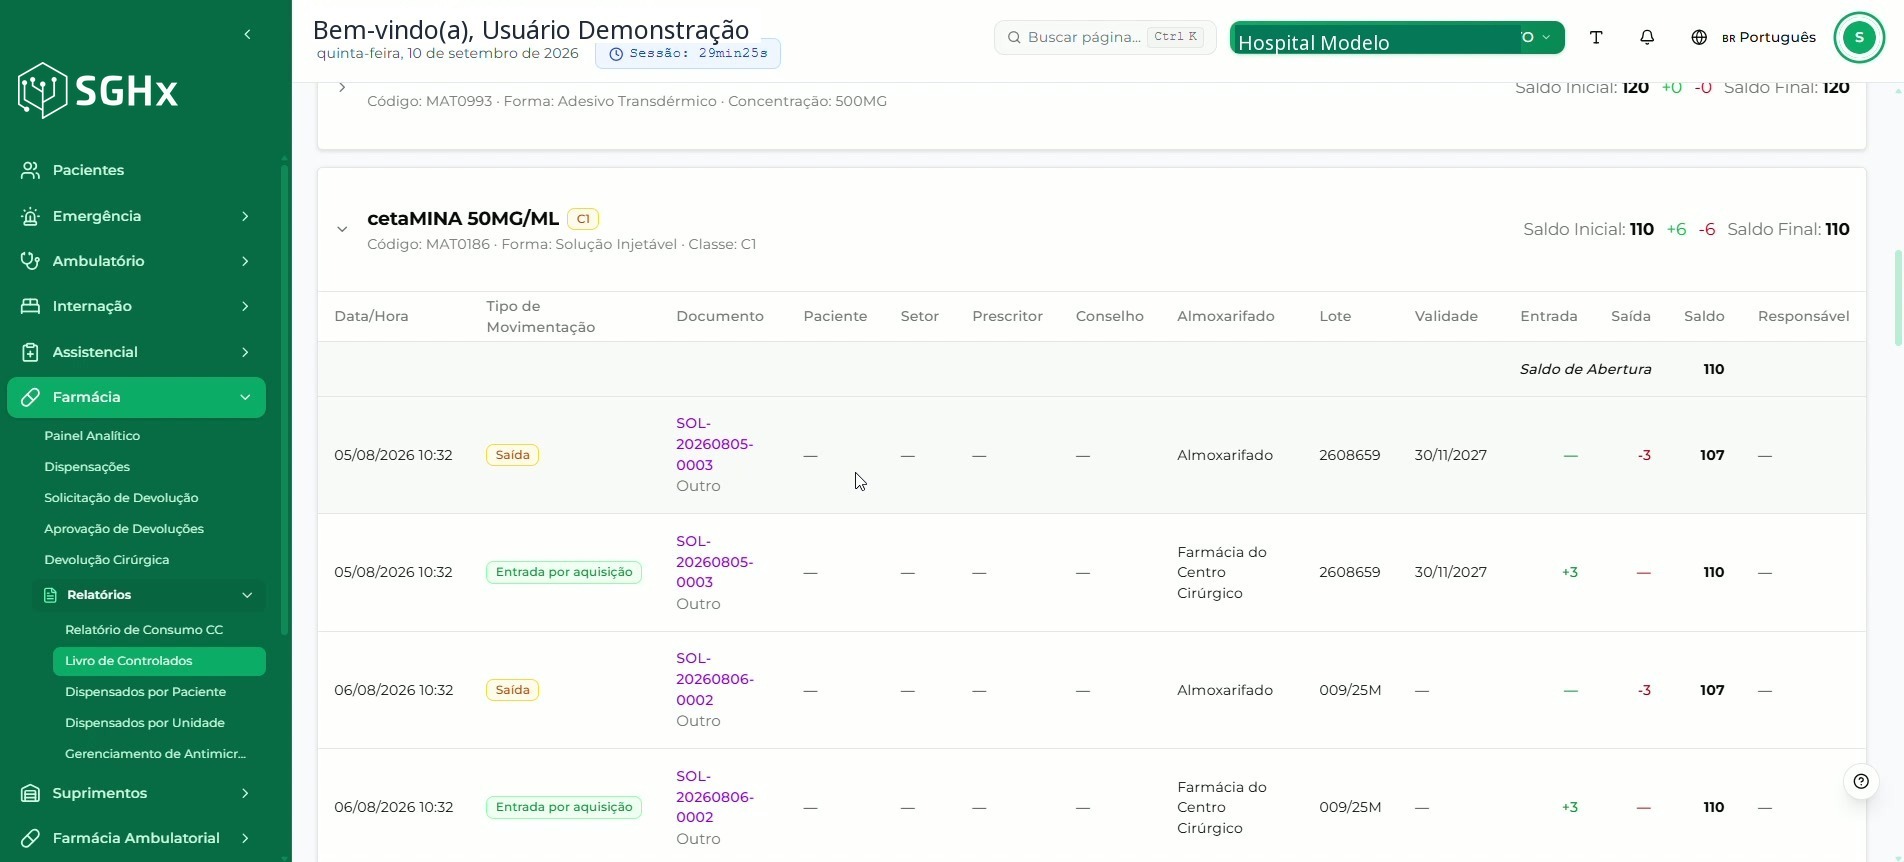Click the Farmácia pill icon
1904x862 pixels.
click(x=31, y=397)
